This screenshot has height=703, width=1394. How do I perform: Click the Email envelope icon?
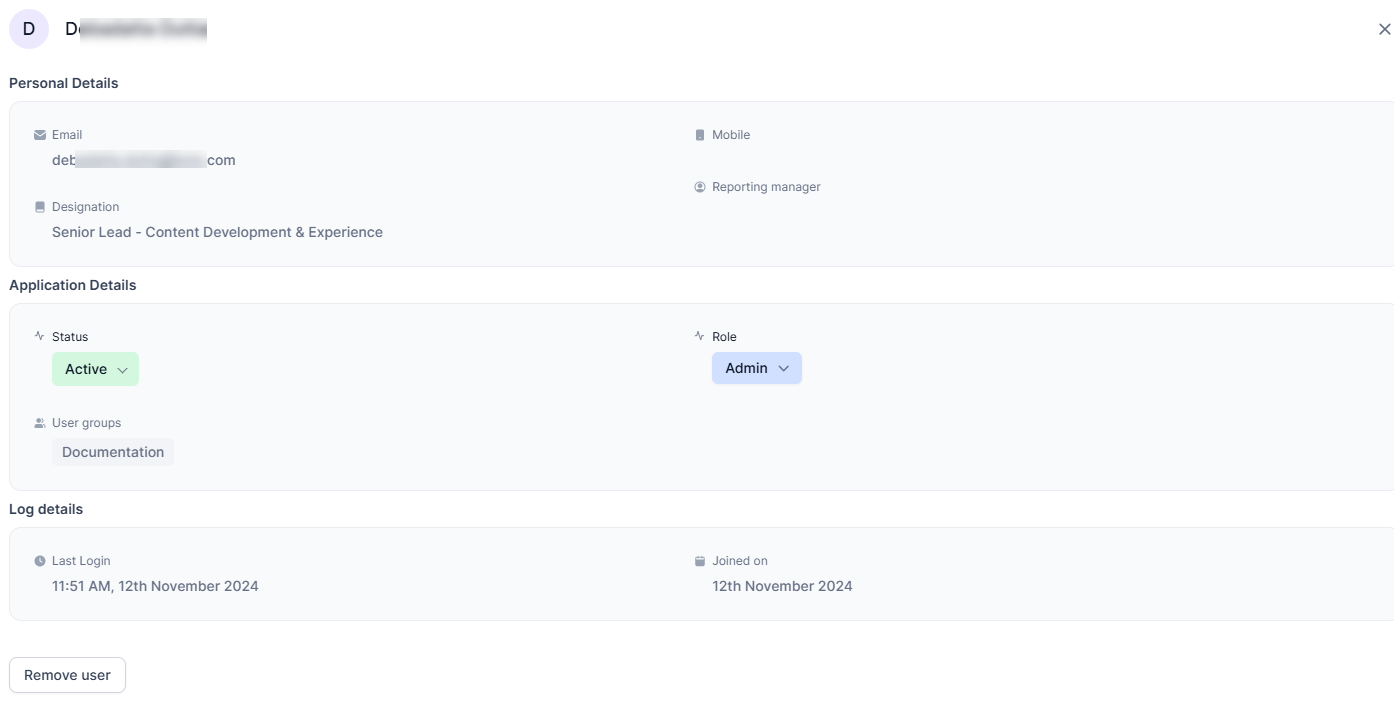[39, 134]
